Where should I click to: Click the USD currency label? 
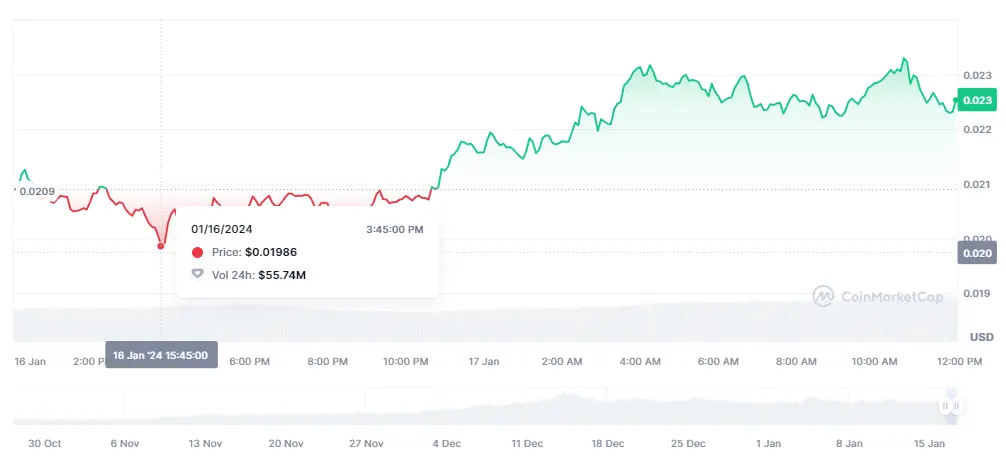[x=982, y=337]
